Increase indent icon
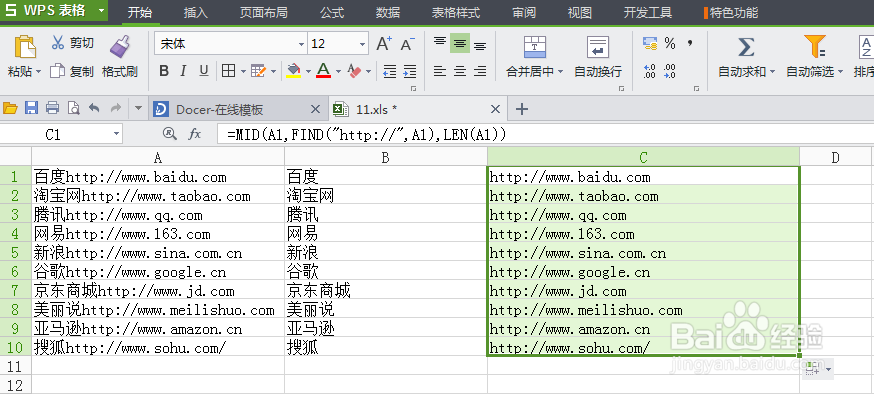This screenshot has height=394, width=874. [410, 71]
